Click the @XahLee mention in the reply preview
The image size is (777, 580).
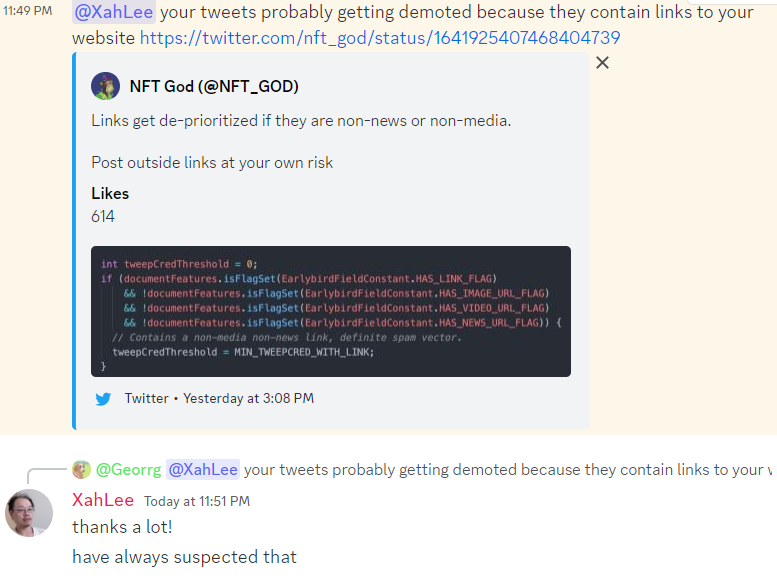click(203, 469)
